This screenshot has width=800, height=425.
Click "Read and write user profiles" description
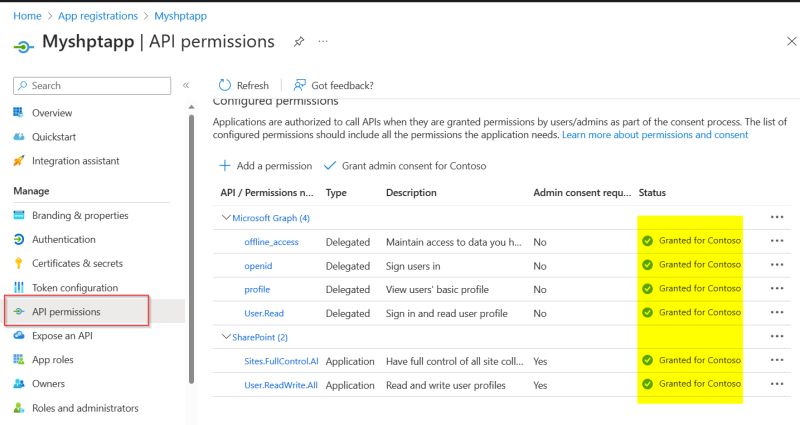point(445,385)
